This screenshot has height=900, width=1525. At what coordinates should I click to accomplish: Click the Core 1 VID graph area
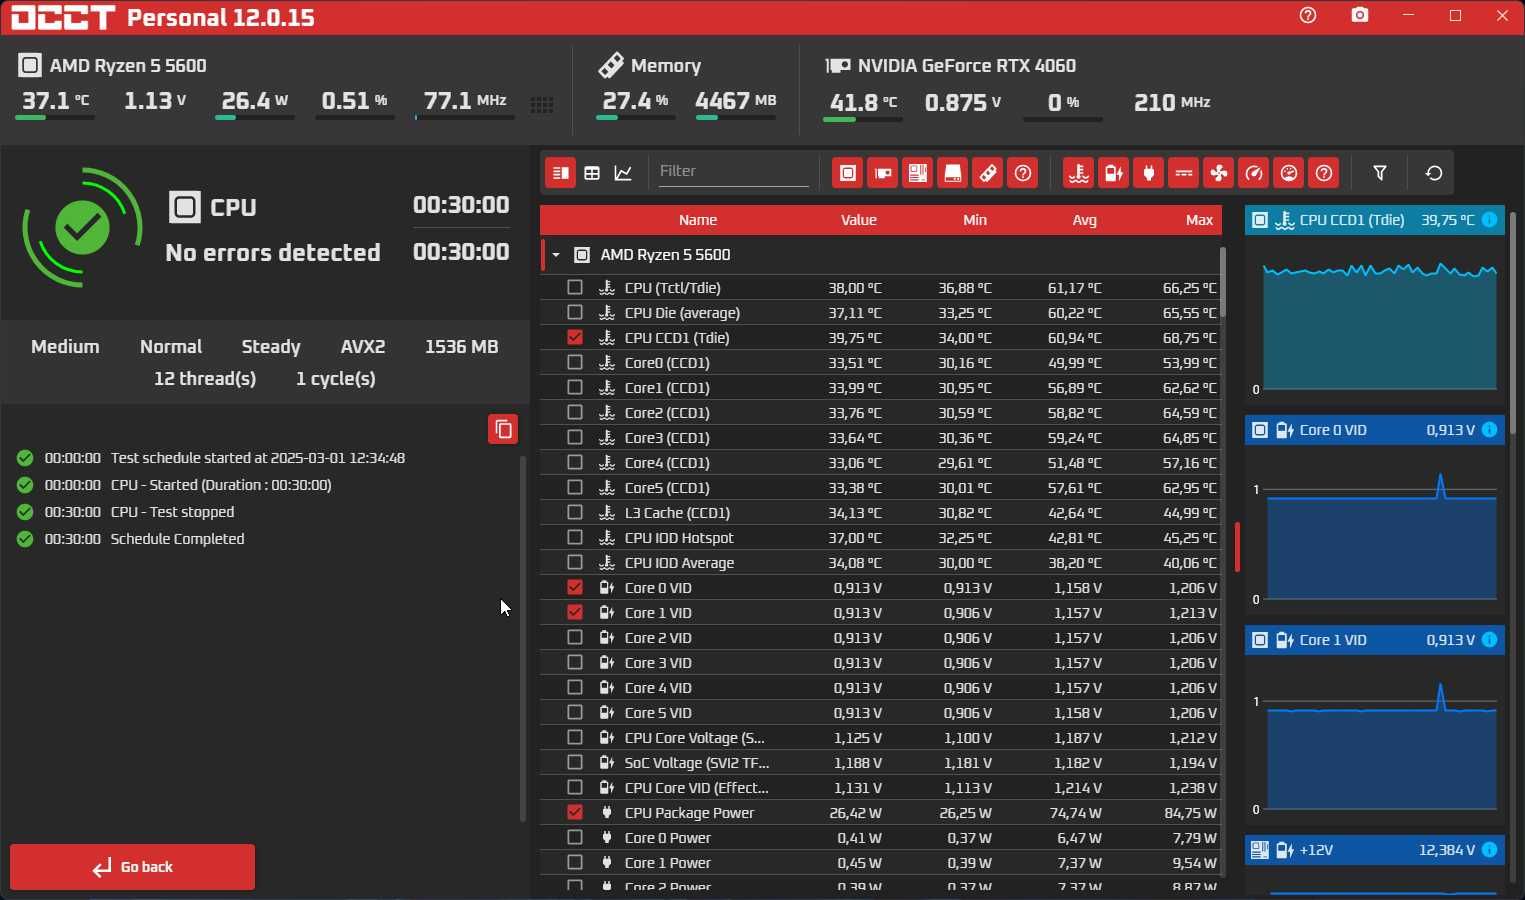coord(1375,738)
